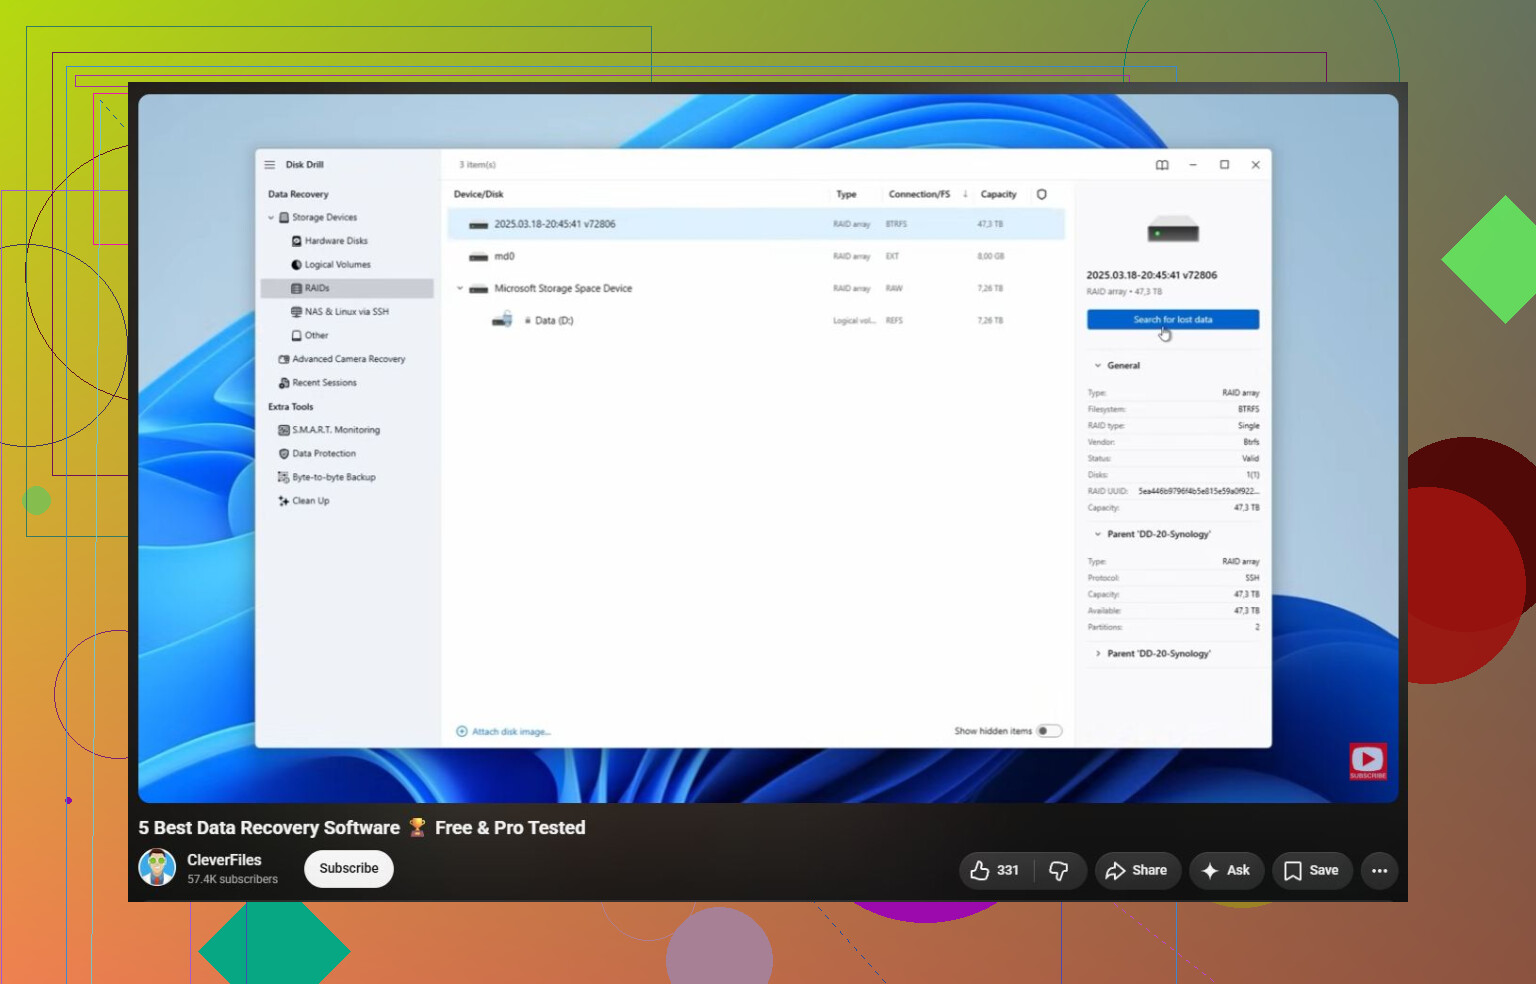Sort by Device/Disk column header
This screenshot has height=984, width=1536.
pos(479,195)
